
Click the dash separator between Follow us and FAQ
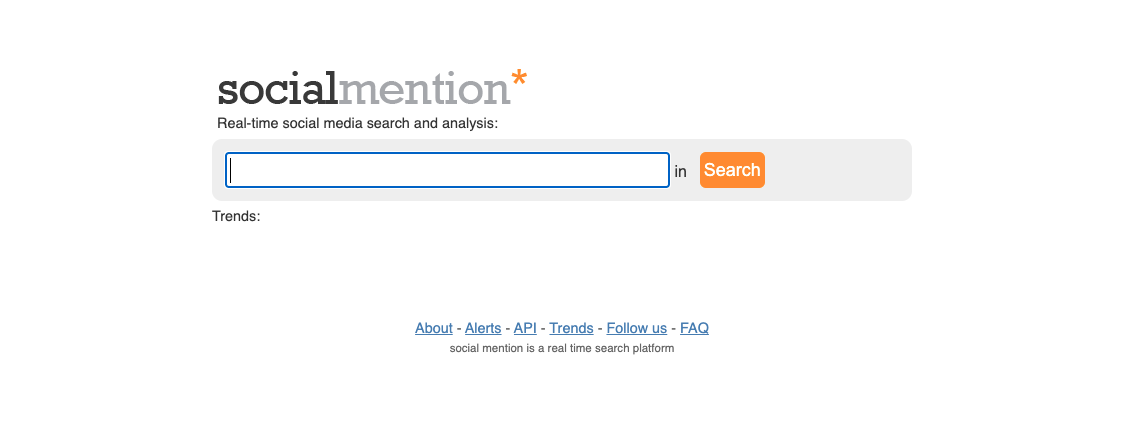pyautogui.click(x=673, y=328)
